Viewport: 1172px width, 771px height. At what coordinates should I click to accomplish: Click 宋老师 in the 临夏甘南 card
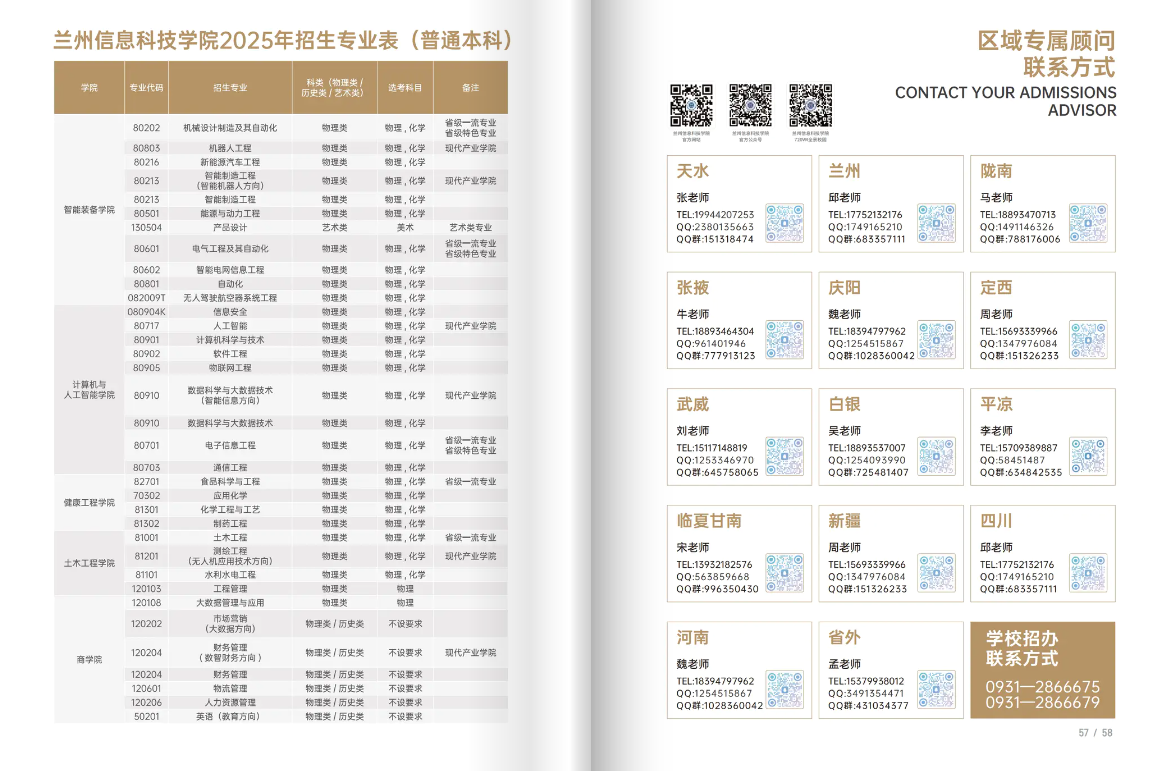[693, 548]
